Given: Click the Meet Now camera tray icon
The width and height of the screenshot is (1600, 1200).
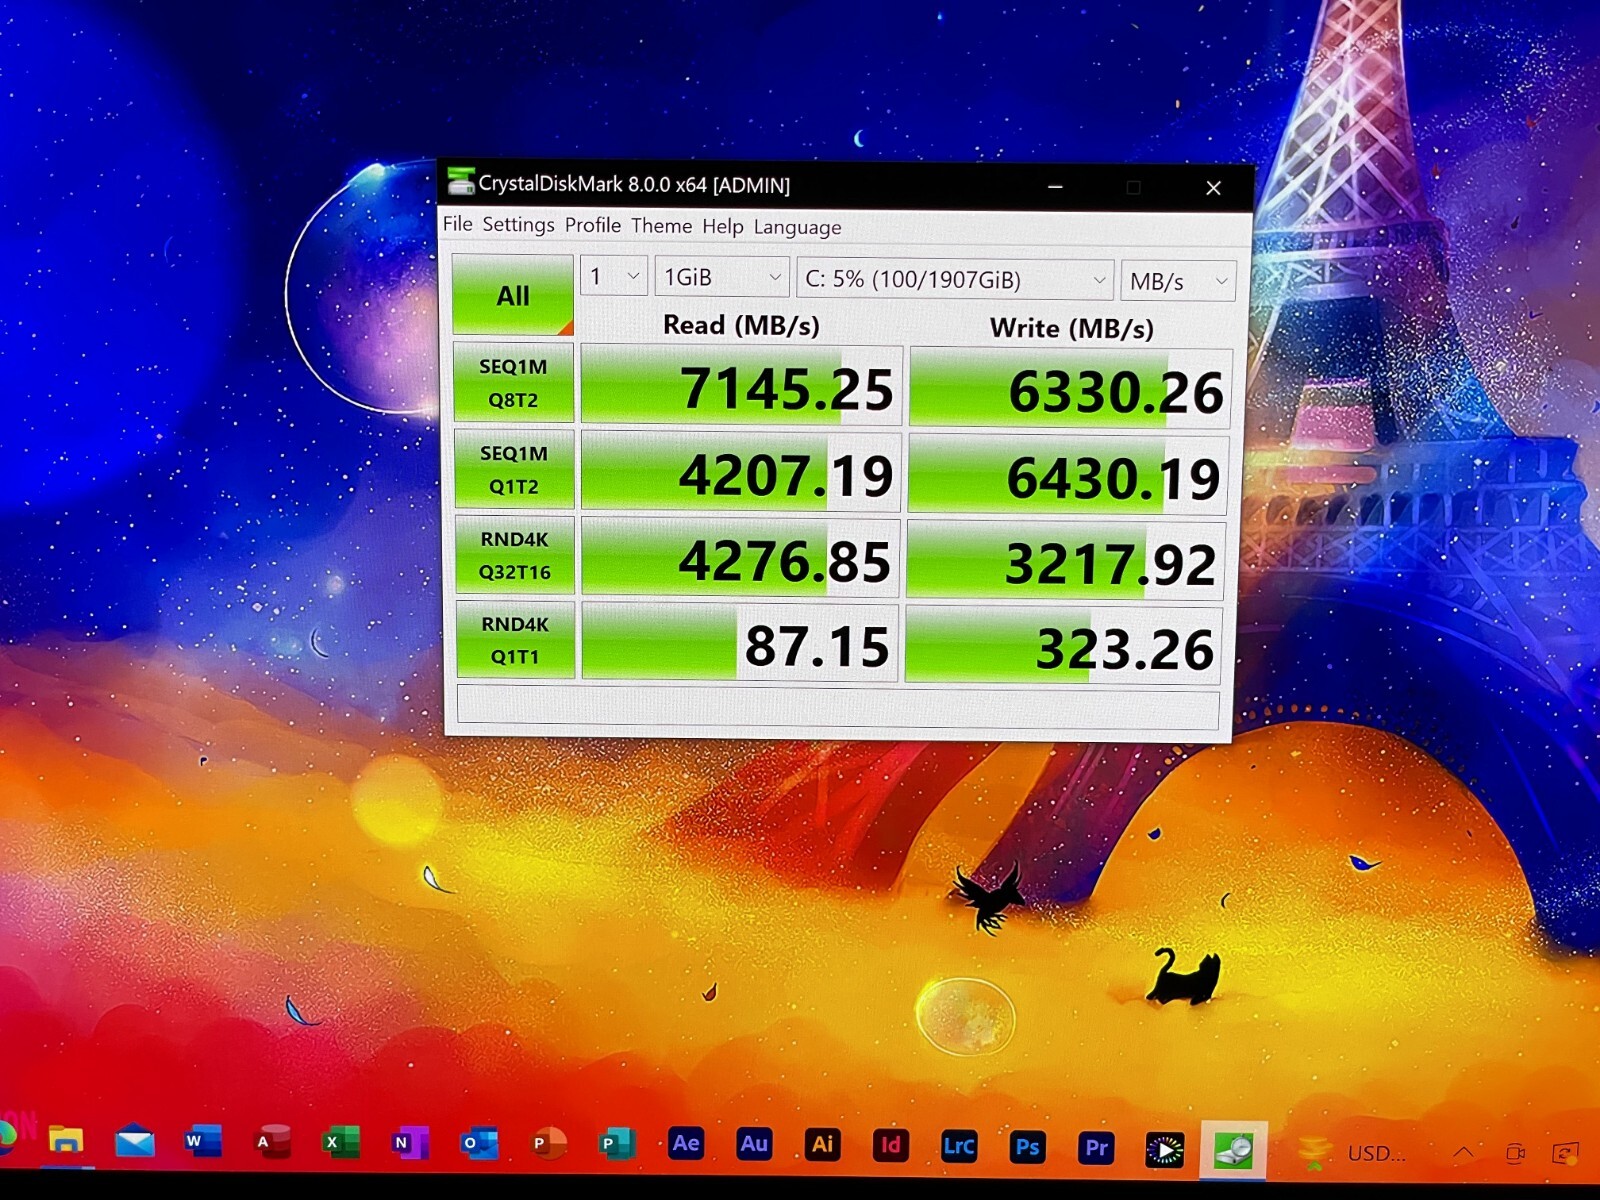Looking at the screenshot, I should (x=1516, y=1154).
